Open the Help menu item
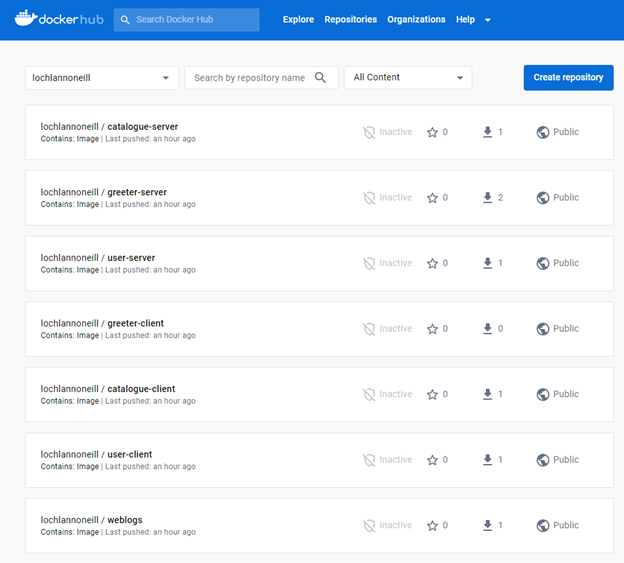Screen dimensions: 624x563 tap(465, 19)
